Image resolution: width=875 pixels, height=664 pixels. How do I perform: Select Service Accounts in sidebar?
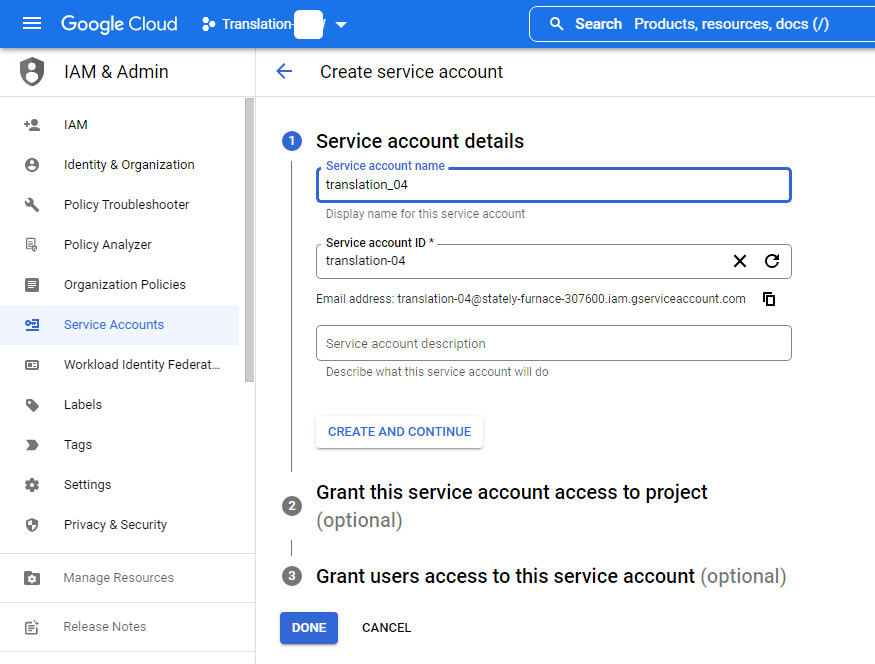(x=119, y=325)
